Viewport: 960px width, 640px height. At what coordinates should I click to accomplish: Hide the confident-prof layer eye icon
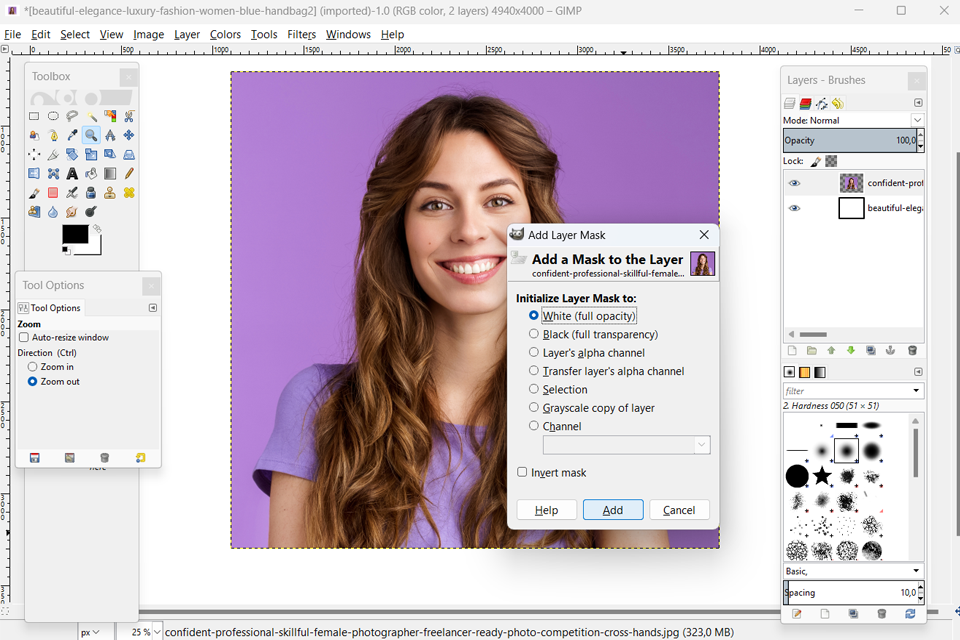point(794,183)
